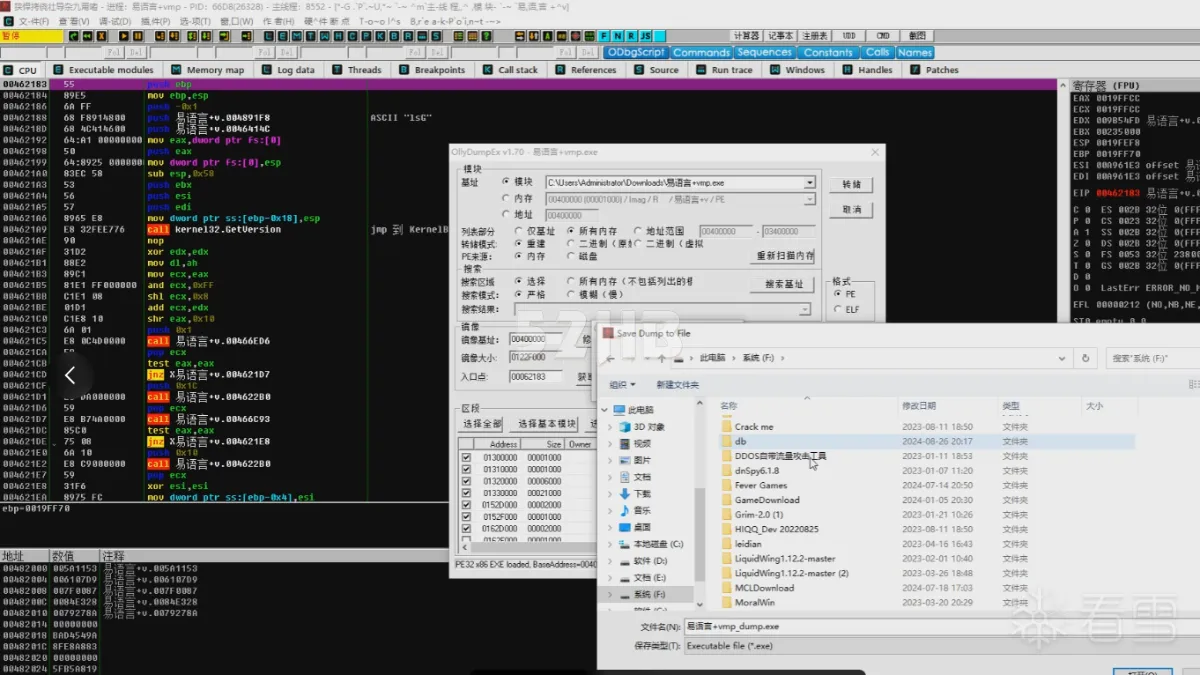Click the 转储 dump button
This screenshot has height=675, width=1200.
coord(851,185)
